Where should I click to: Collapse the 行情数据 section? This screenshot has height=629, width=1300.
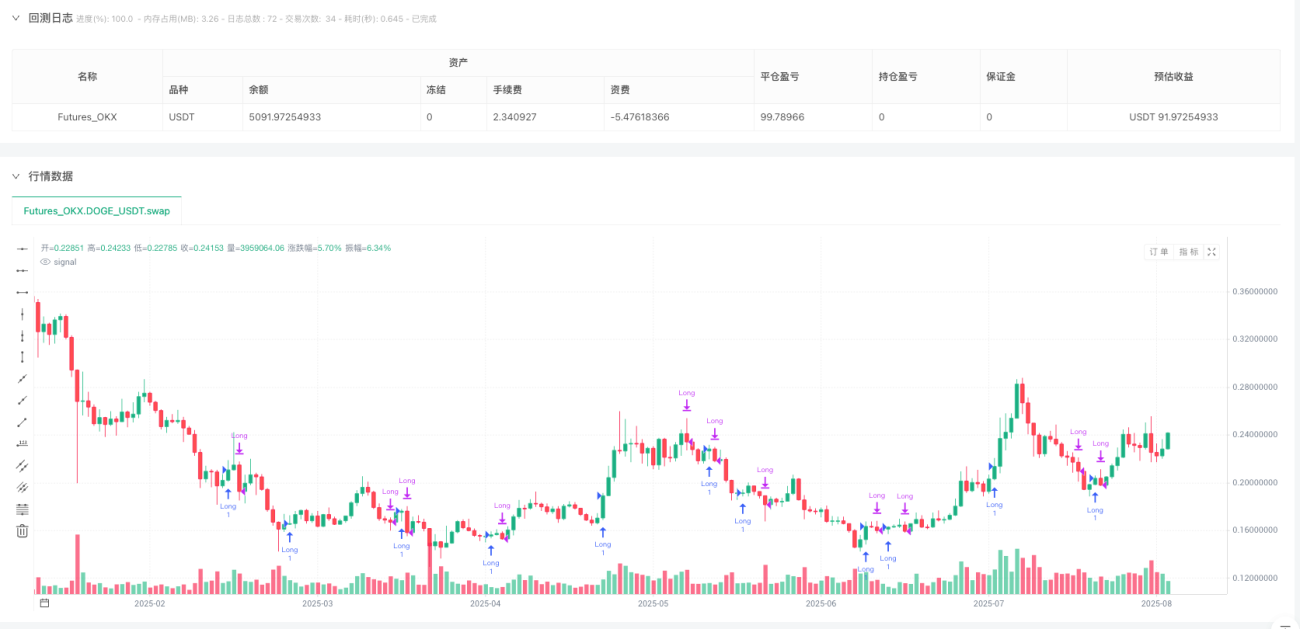point(16,176)
